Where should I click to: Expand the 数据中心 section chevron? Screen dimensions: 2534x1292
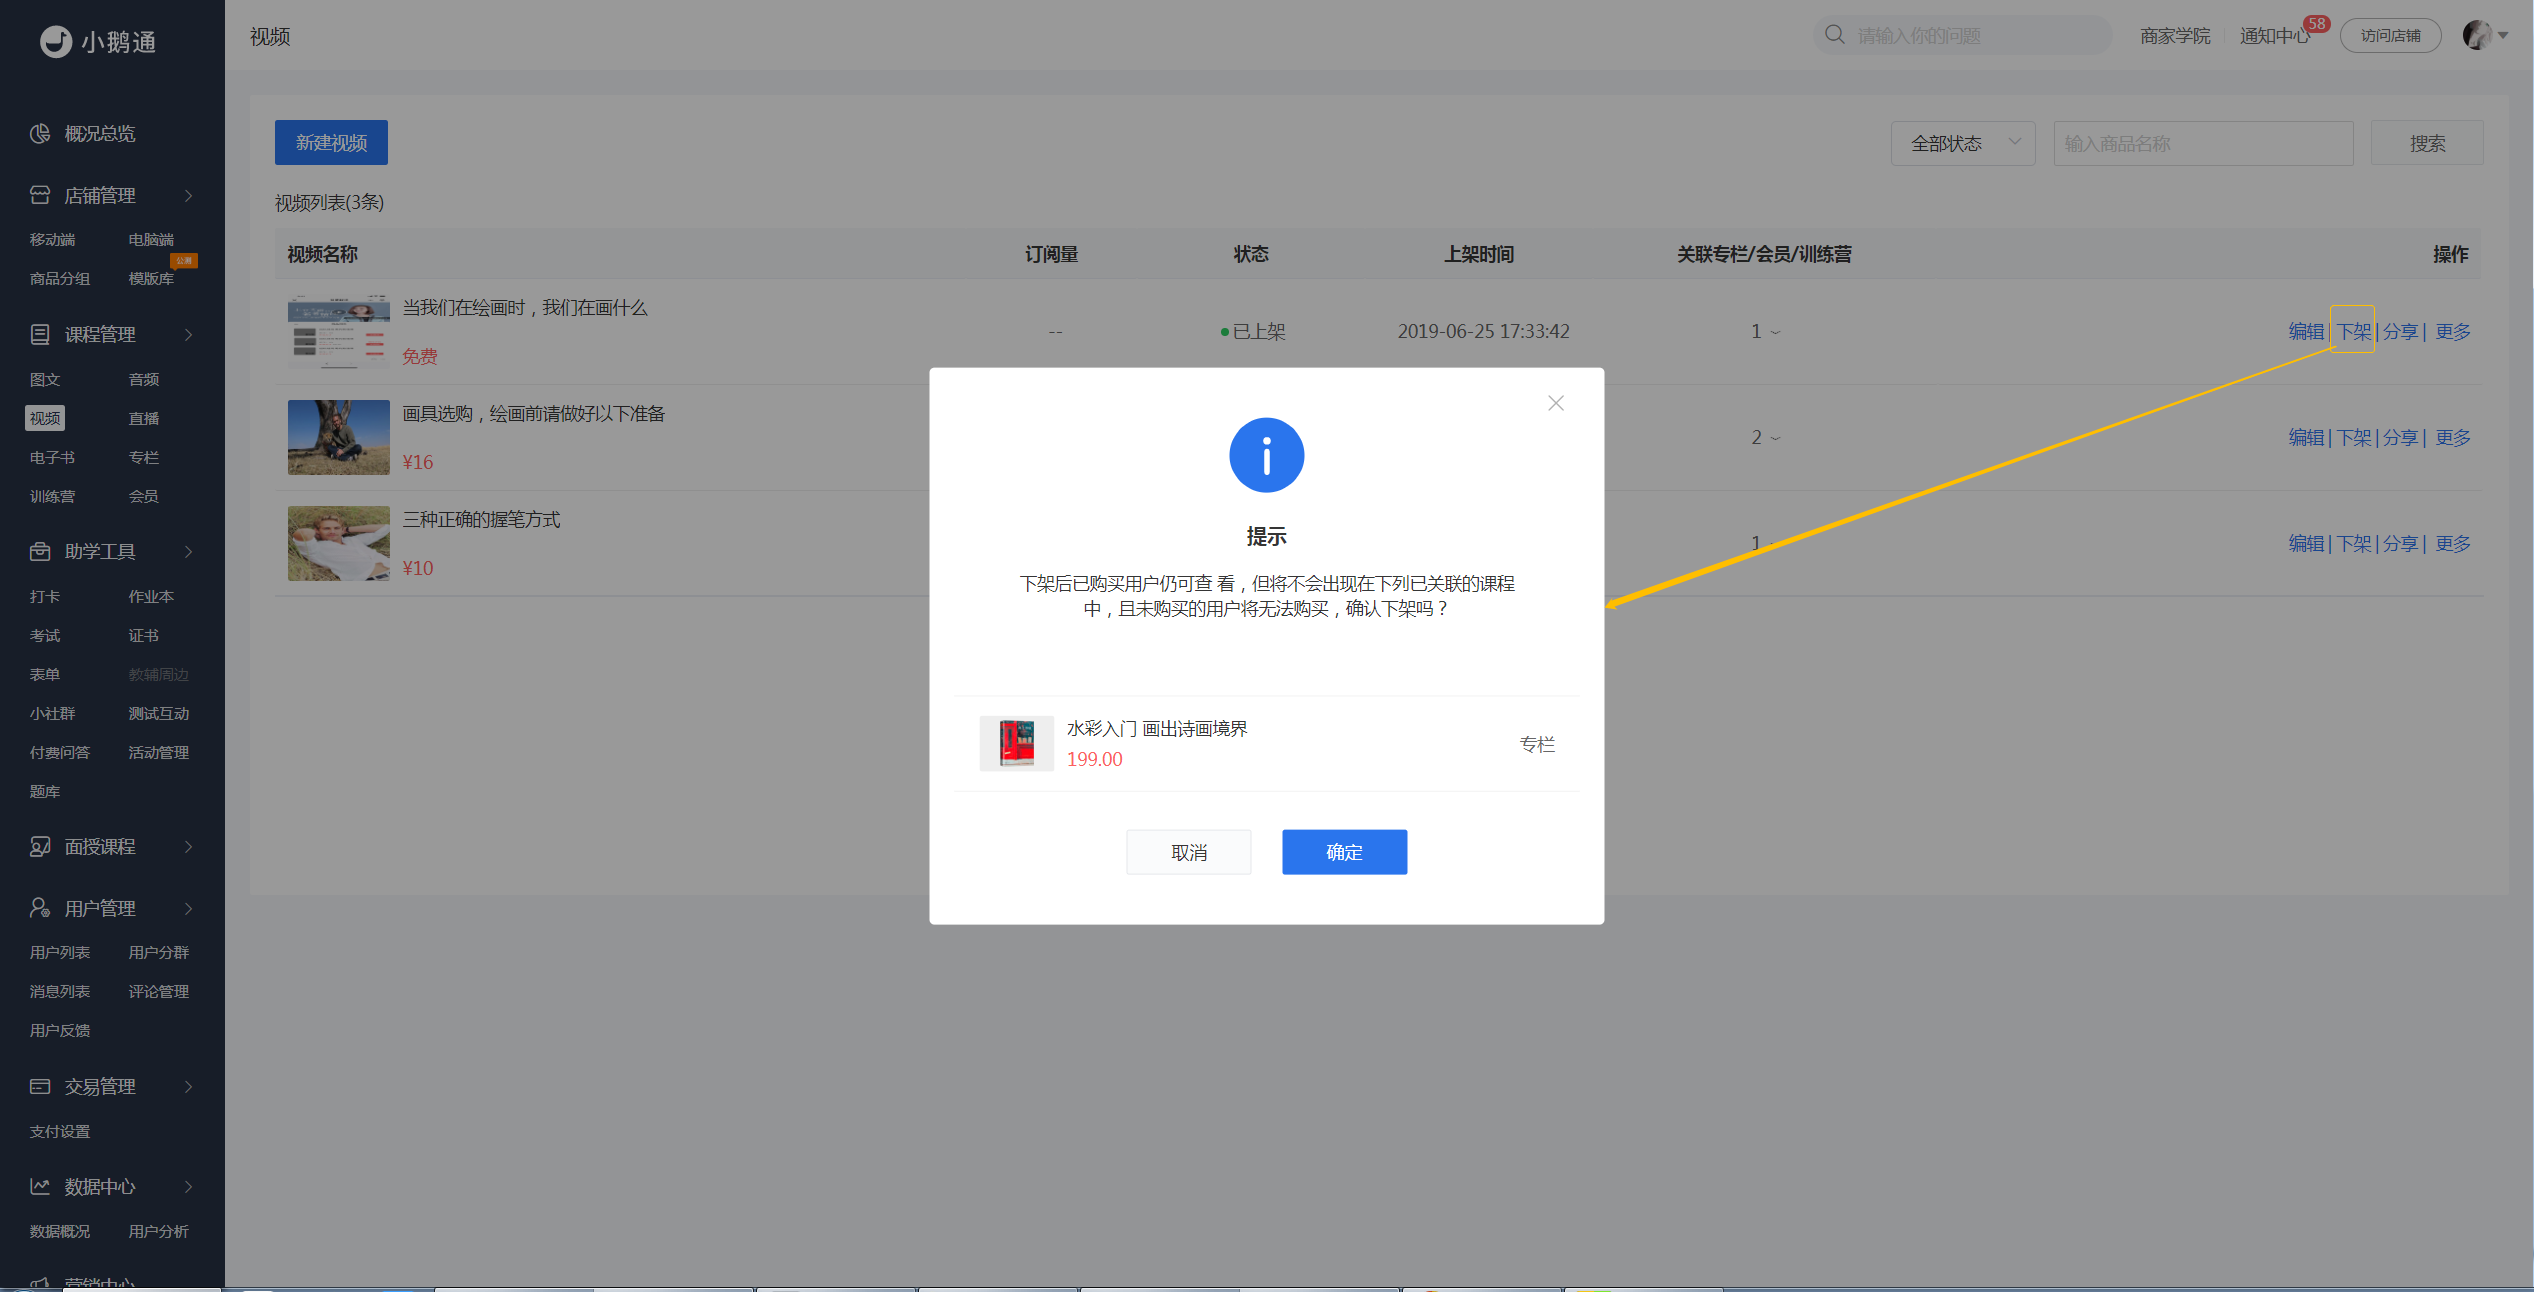188,1186
